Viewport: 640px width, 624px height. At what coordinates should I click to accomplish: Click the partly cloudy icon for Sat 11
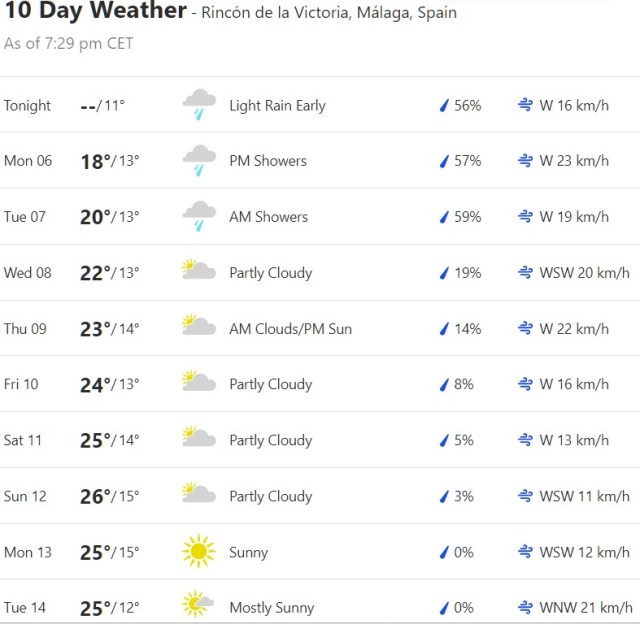198,438
